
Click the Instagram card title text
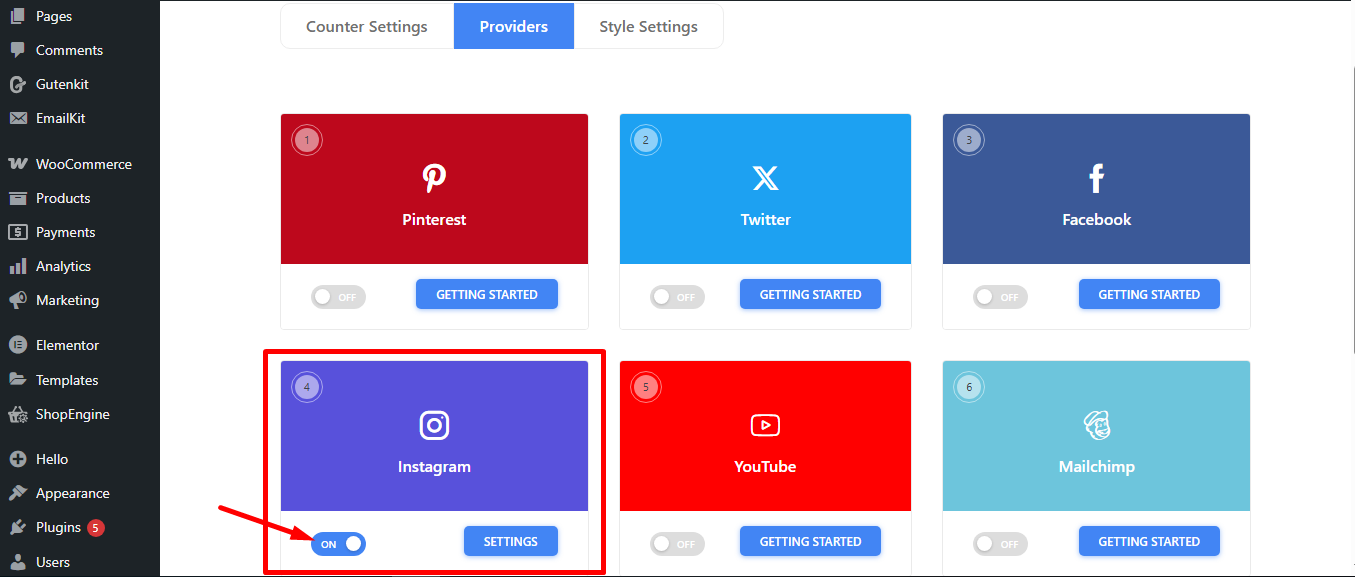(434, 467)
